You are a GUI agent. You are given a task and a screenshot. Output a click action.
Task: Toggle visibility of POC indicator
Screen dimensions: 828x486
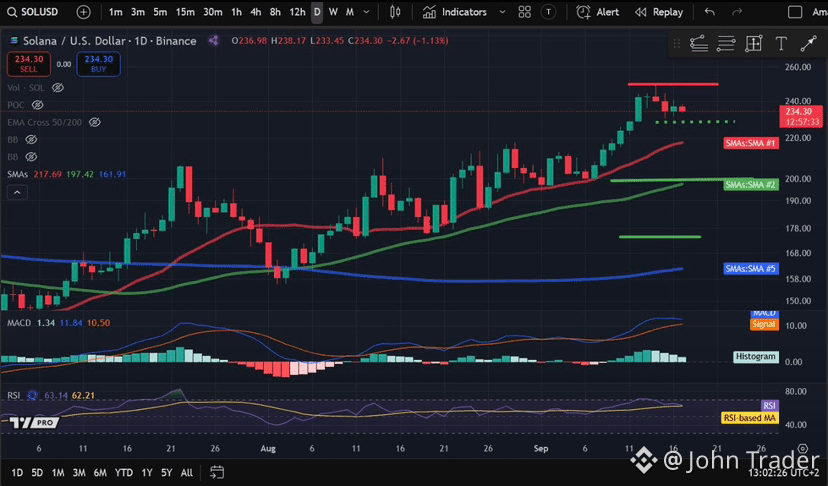tap(37, 105)
